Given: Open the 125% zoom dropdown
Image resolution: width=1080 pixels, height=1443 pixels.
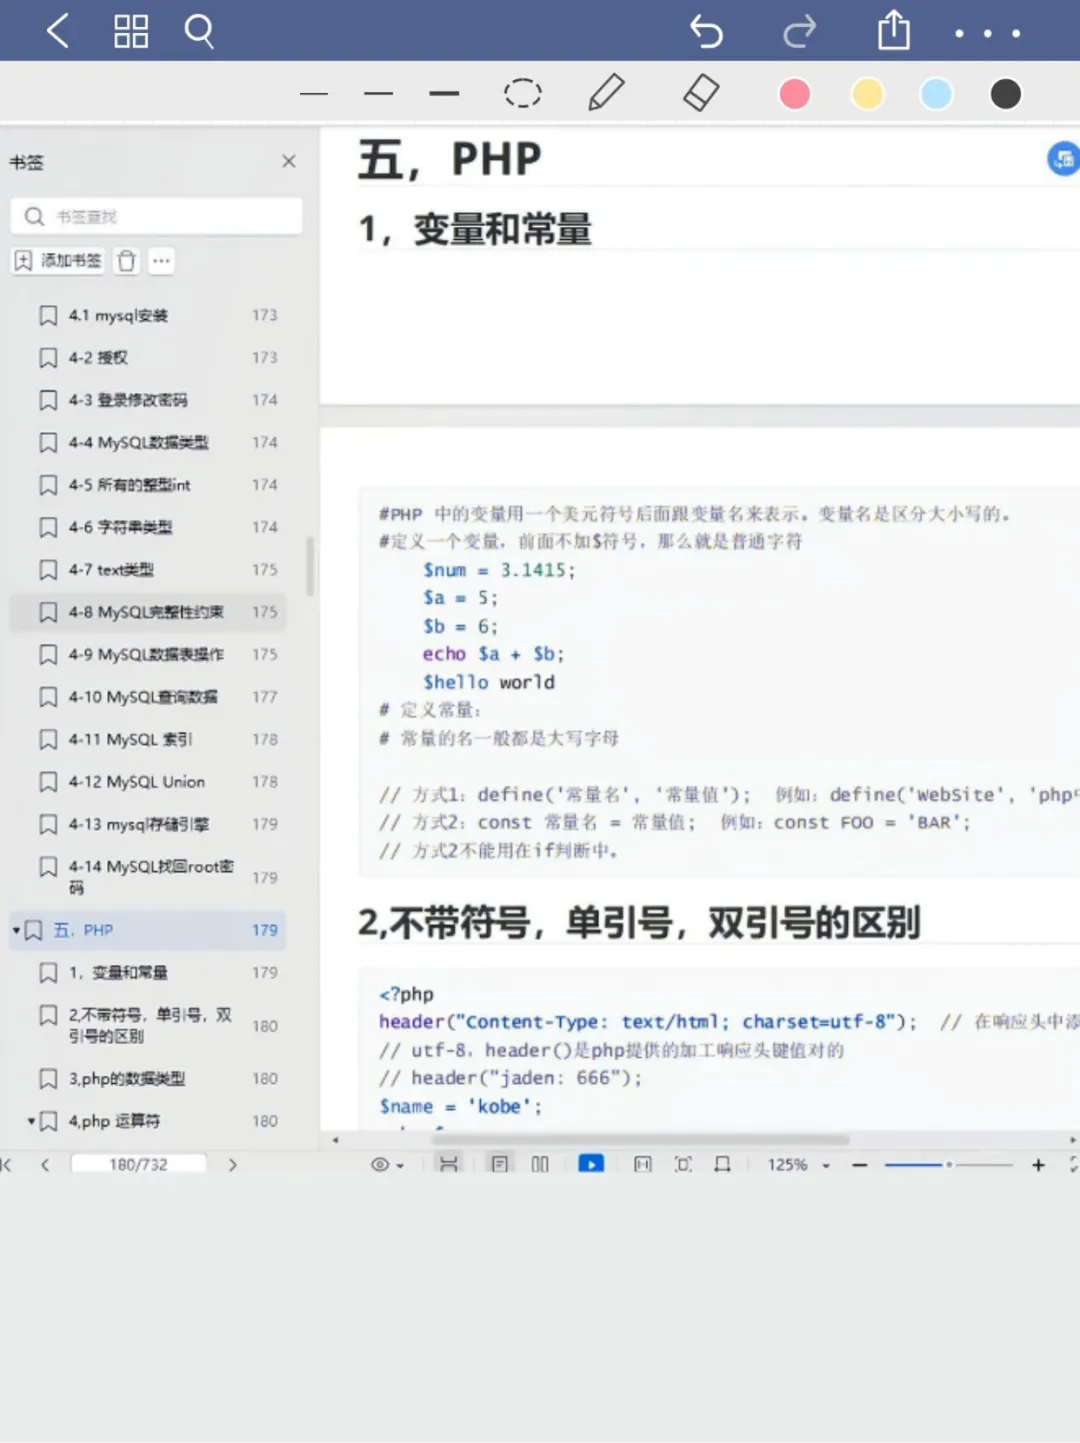Looking at the screenshot, I should [x=798, y=1165].
